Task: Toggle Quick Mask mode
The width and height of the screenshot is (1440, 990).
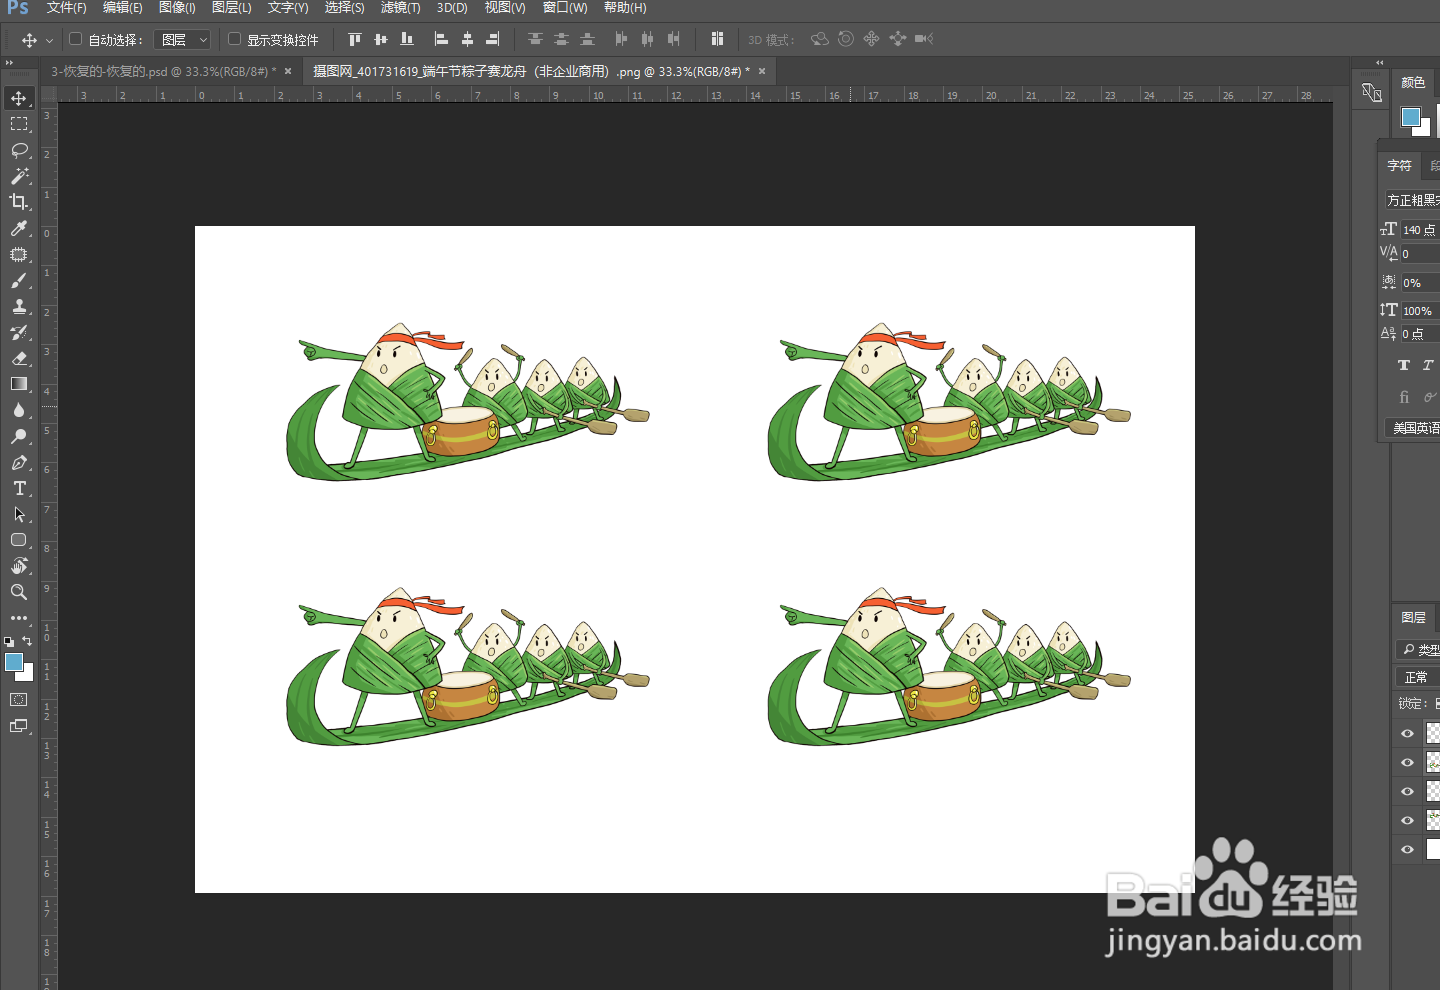Action: (x=18, y=699)
